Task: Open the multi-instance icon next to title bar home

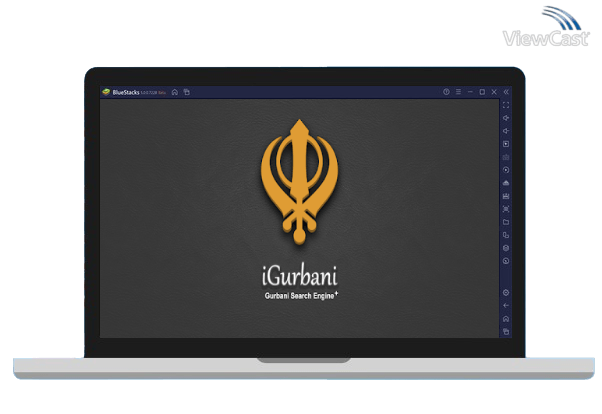Action: 187,92
